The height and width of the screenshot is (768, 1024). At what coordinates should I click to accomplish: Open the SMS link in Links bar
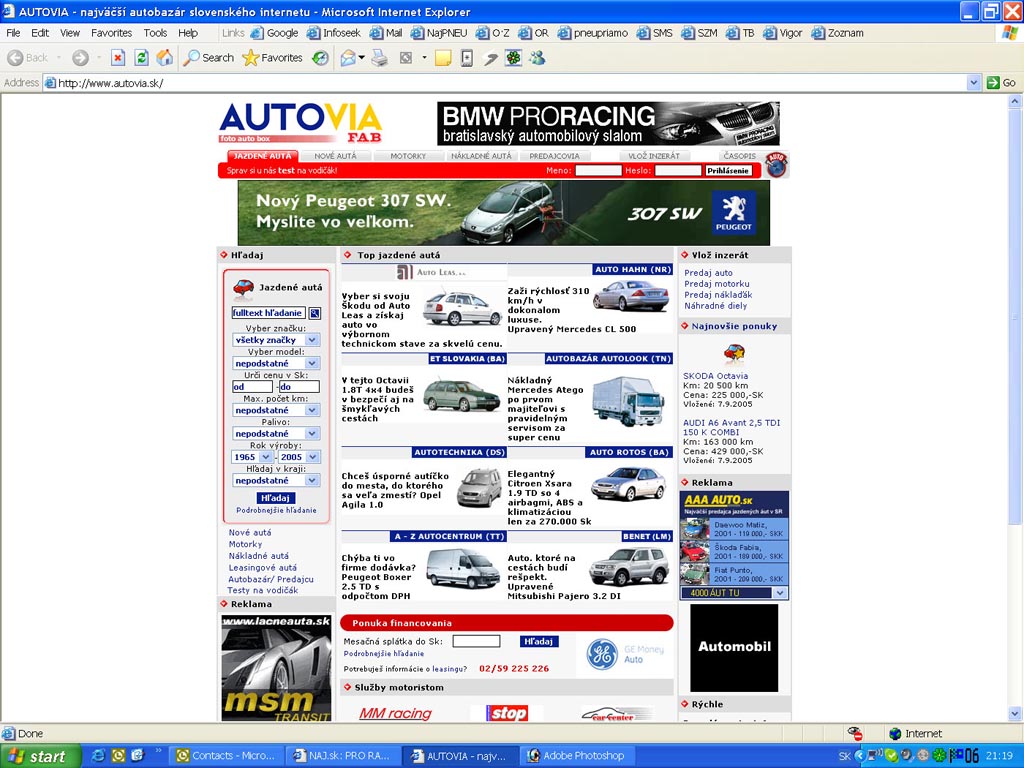pyautogui.click(x=655, y=33)
